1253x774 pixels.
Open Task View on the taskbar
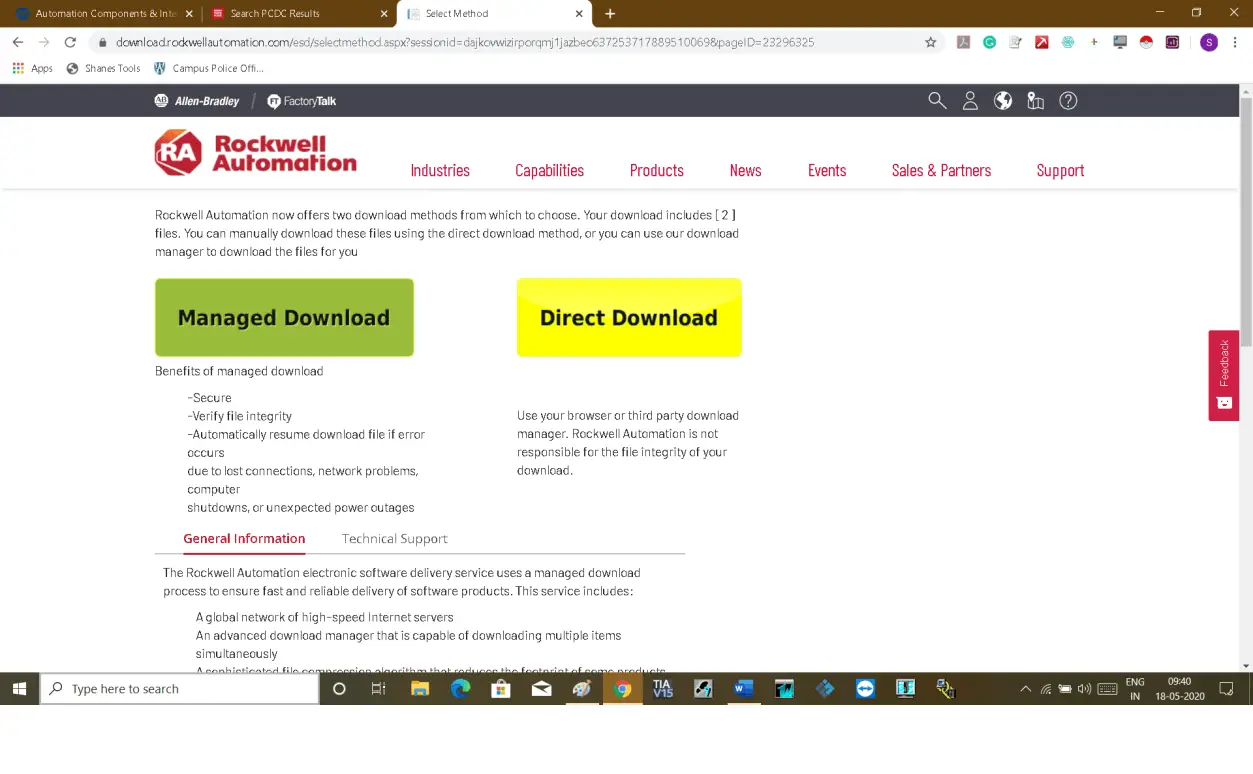point(378,689)
